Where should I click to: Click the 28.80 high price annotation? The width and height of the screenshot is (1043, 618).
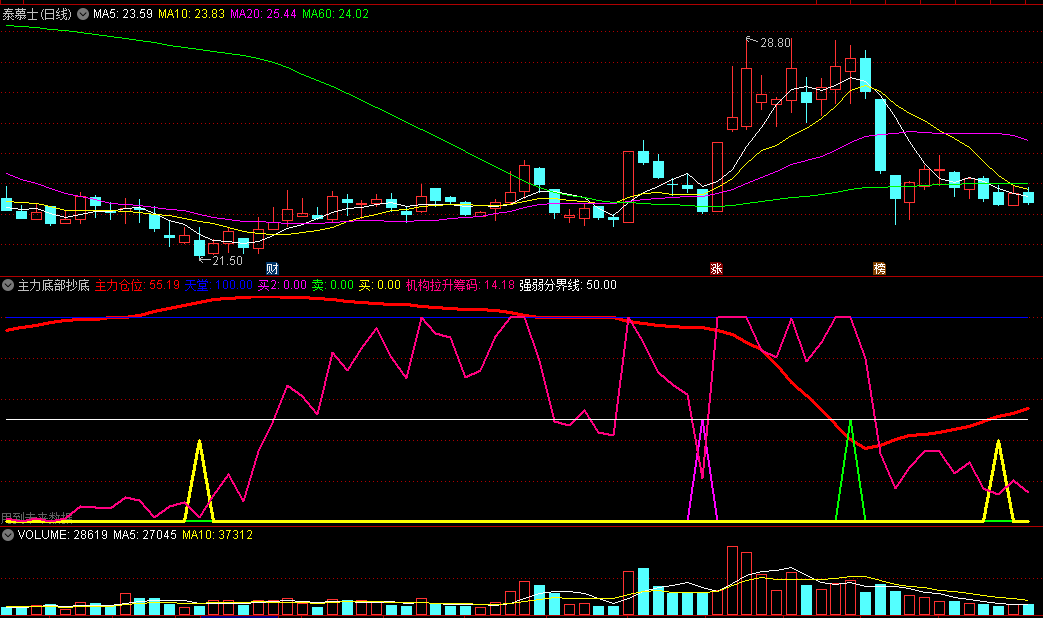tap(776, 43)
